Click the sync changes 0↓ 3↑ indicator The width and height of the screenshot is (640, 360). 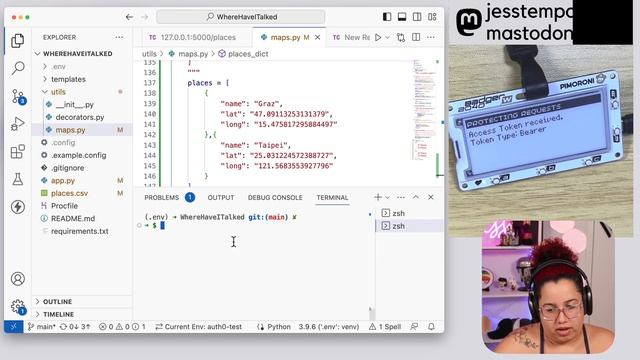(x=75, y=327)
